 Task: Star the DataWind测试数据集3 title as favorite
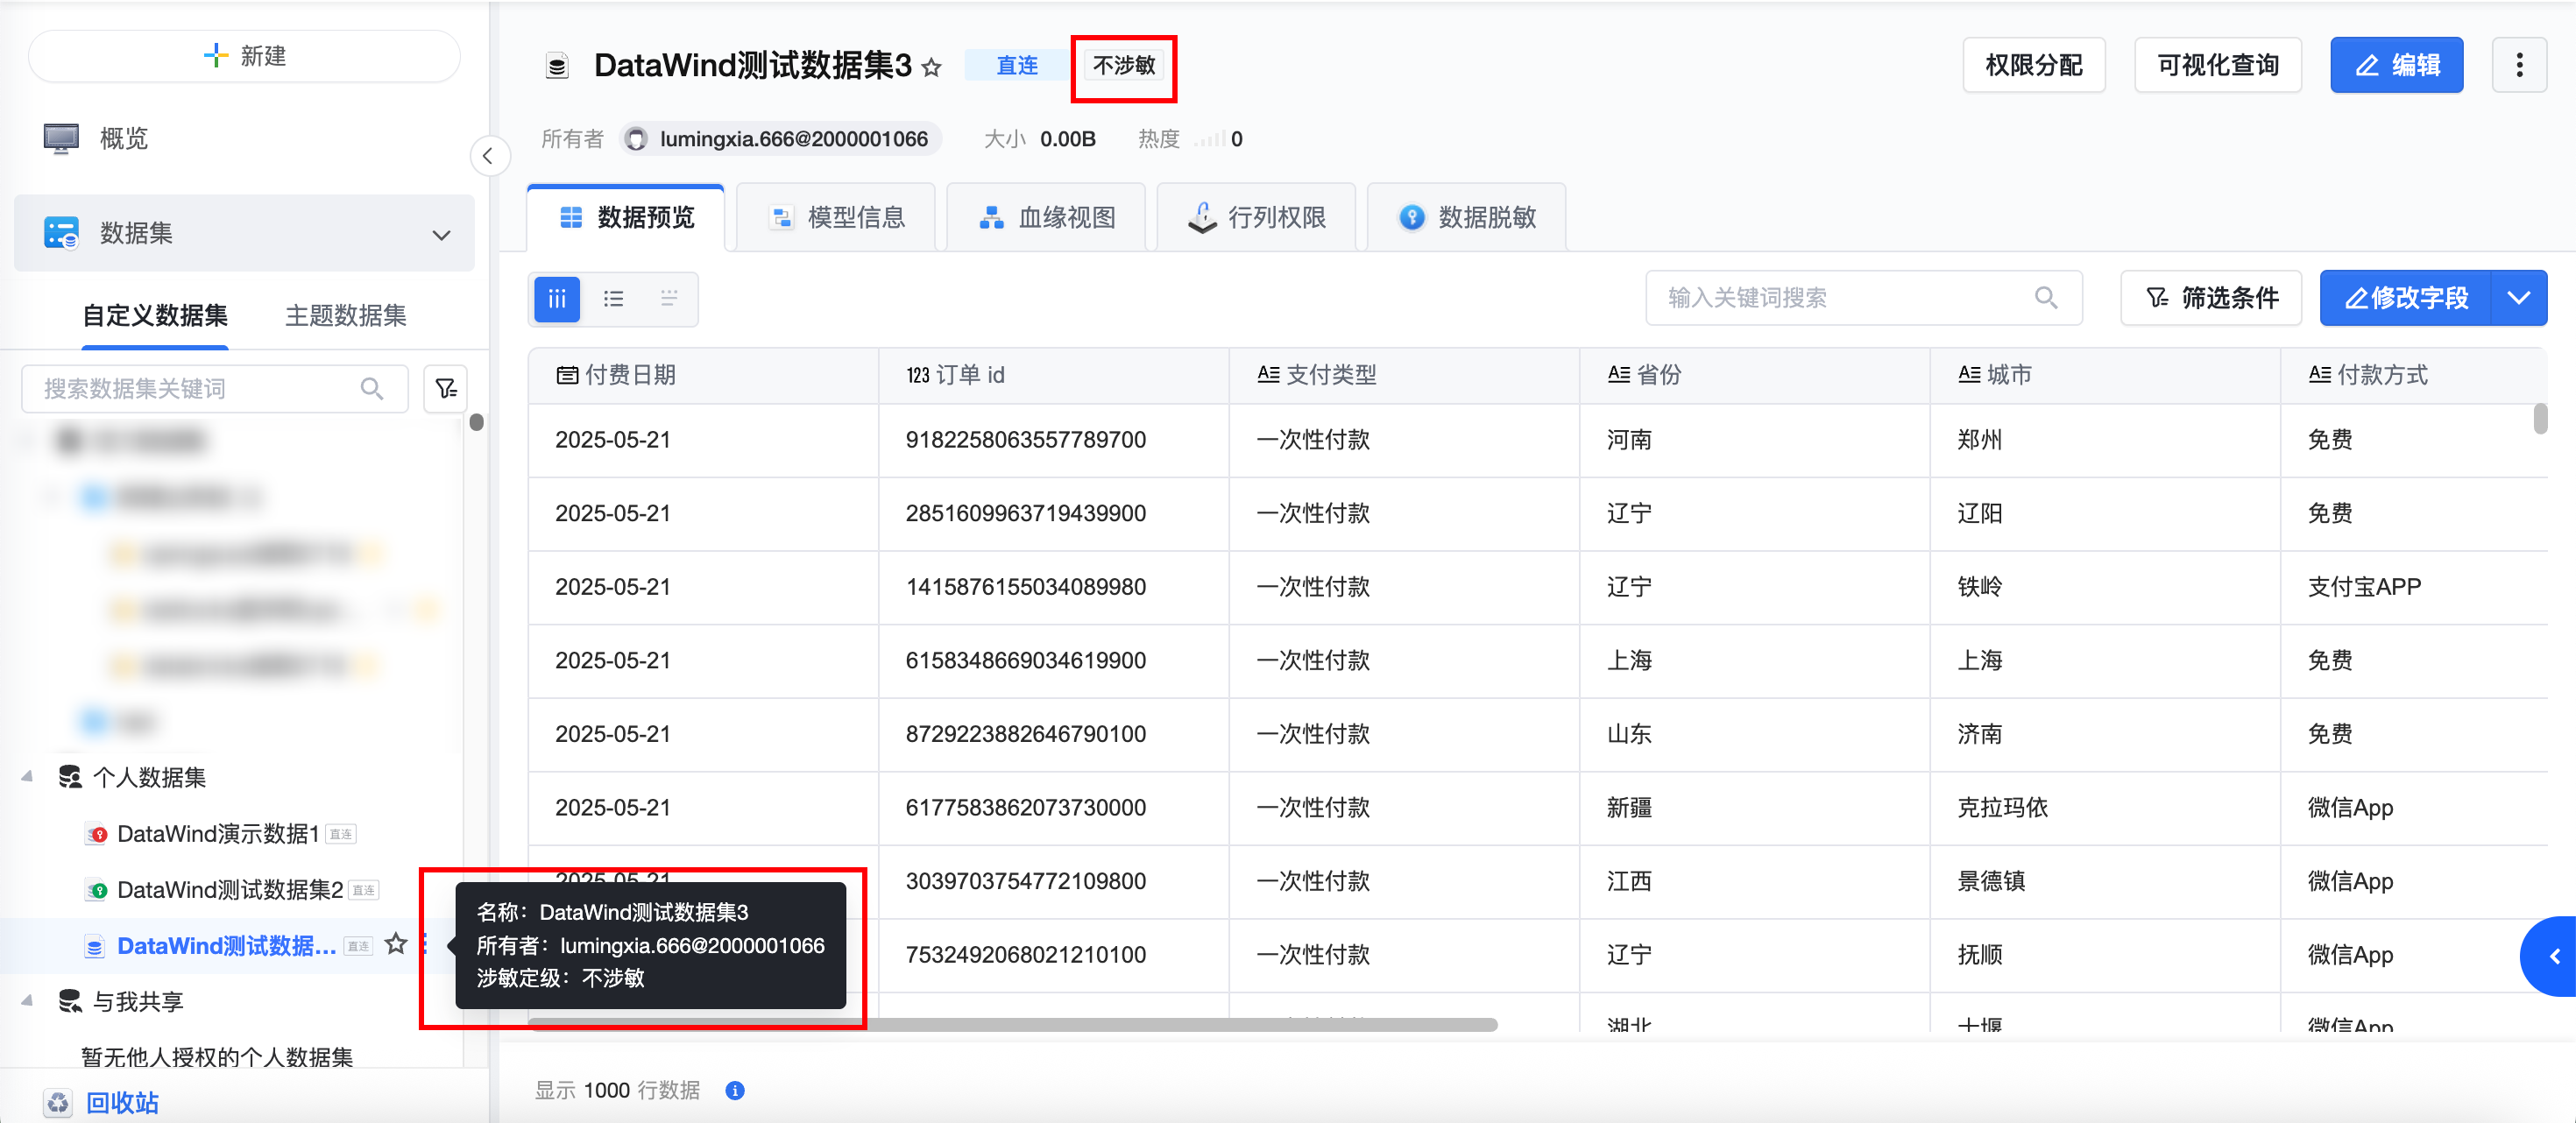pos(931,67)
